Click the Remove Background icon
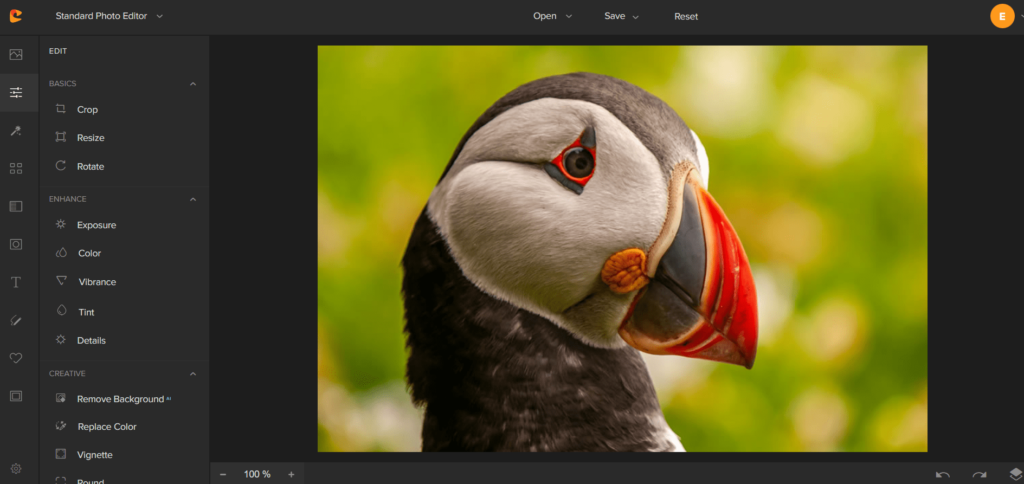1024x484 pixels. (61, 398)
